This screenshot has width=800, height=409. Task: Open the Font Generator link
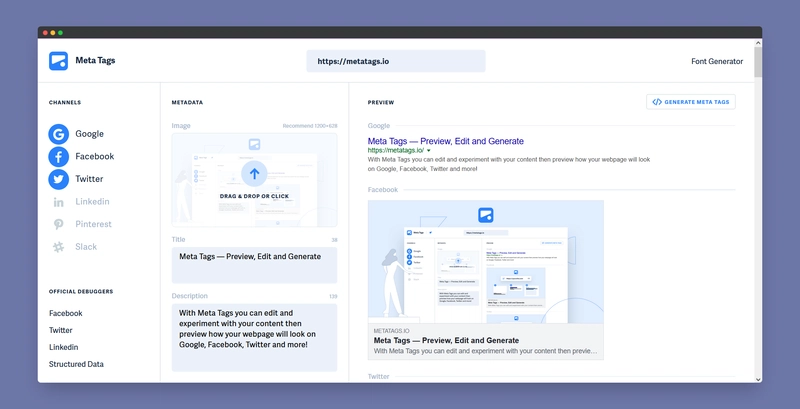[717, 61]
